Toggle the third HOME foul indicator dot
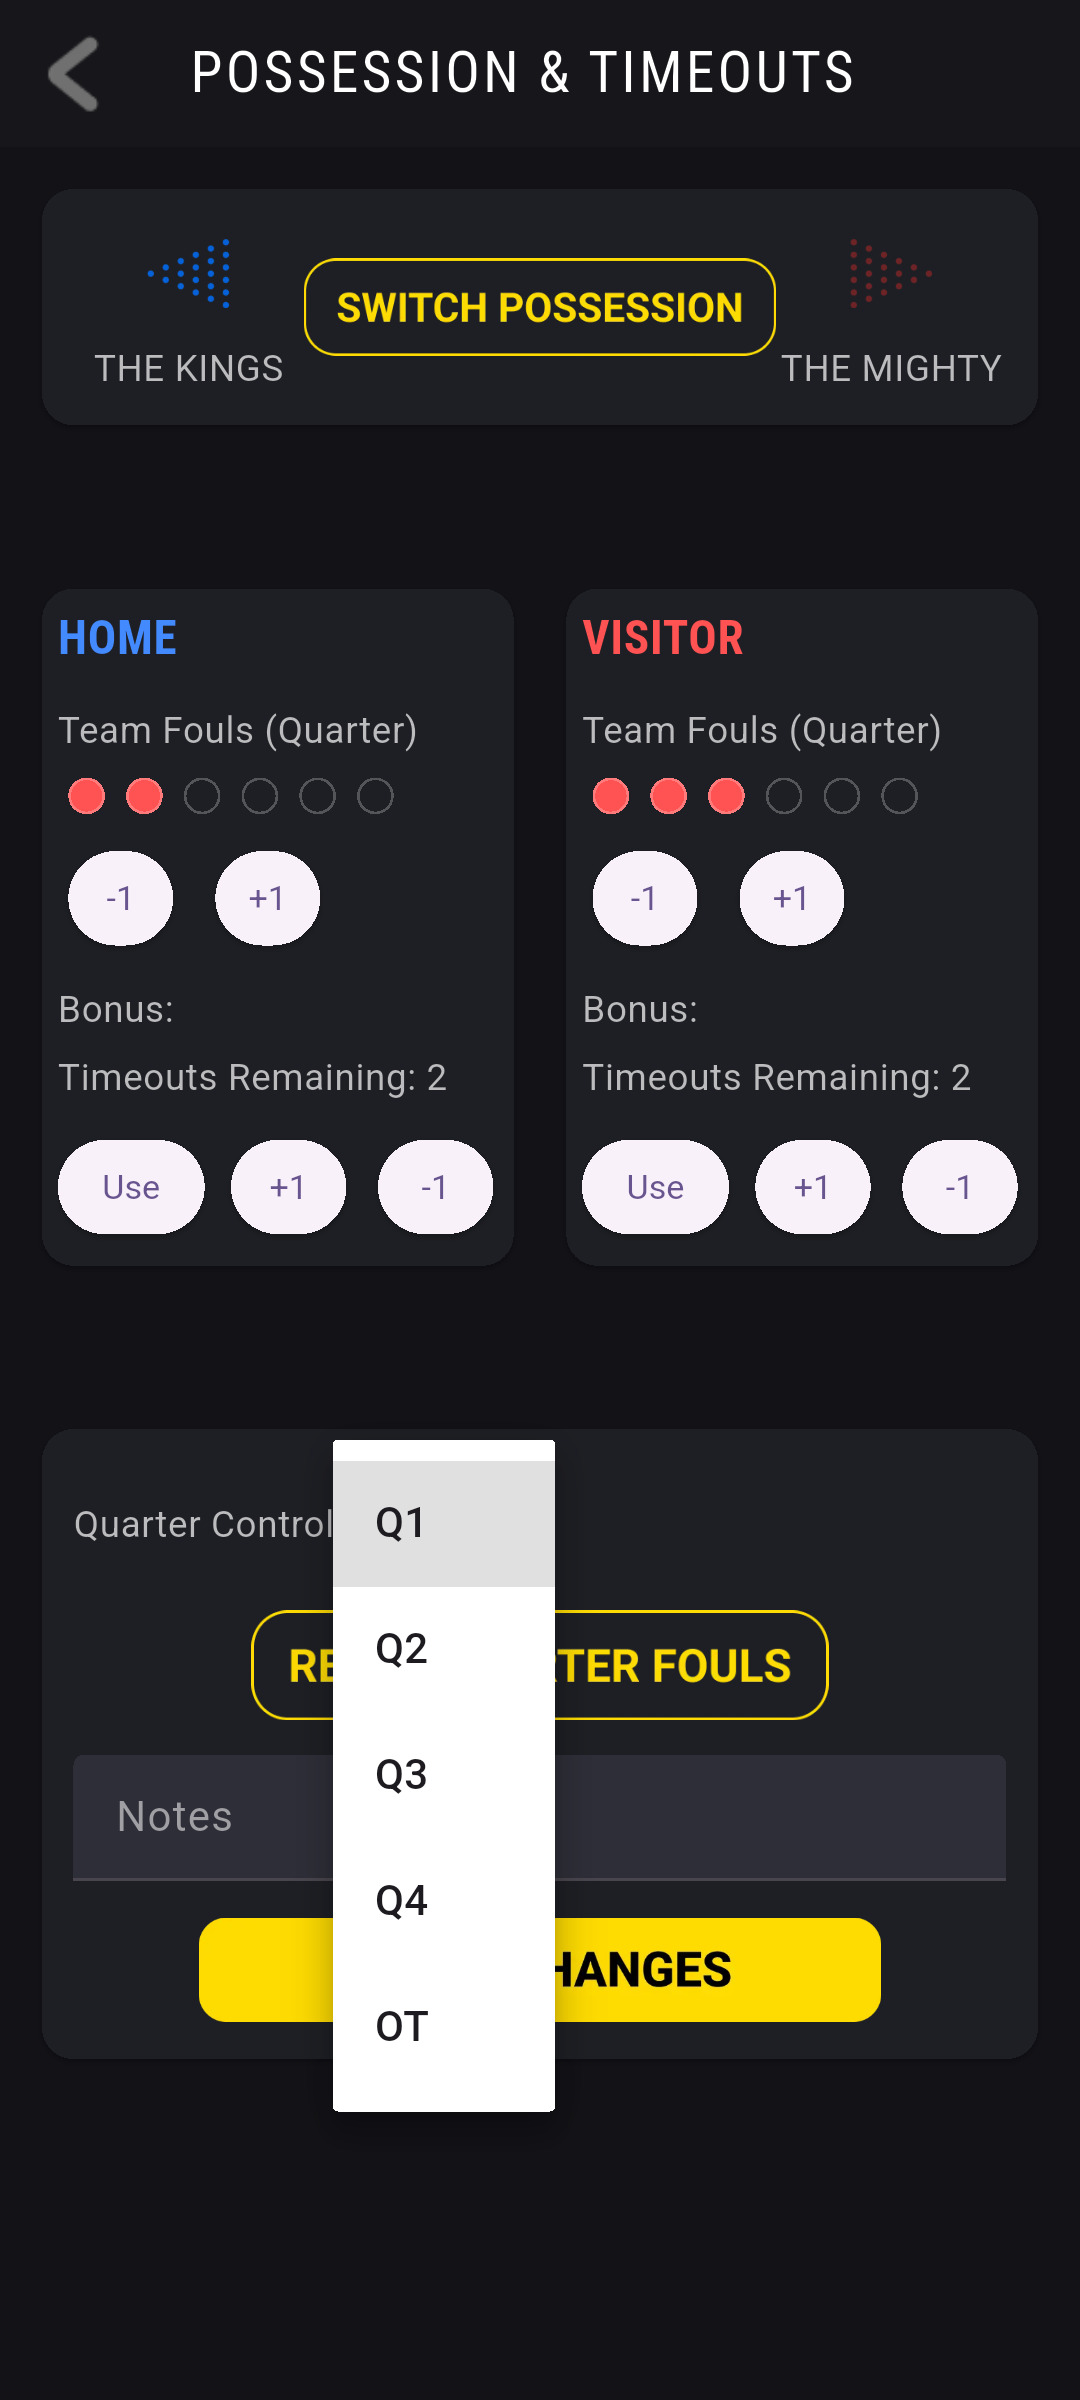1080x2400 pixels. pos(203,795)
